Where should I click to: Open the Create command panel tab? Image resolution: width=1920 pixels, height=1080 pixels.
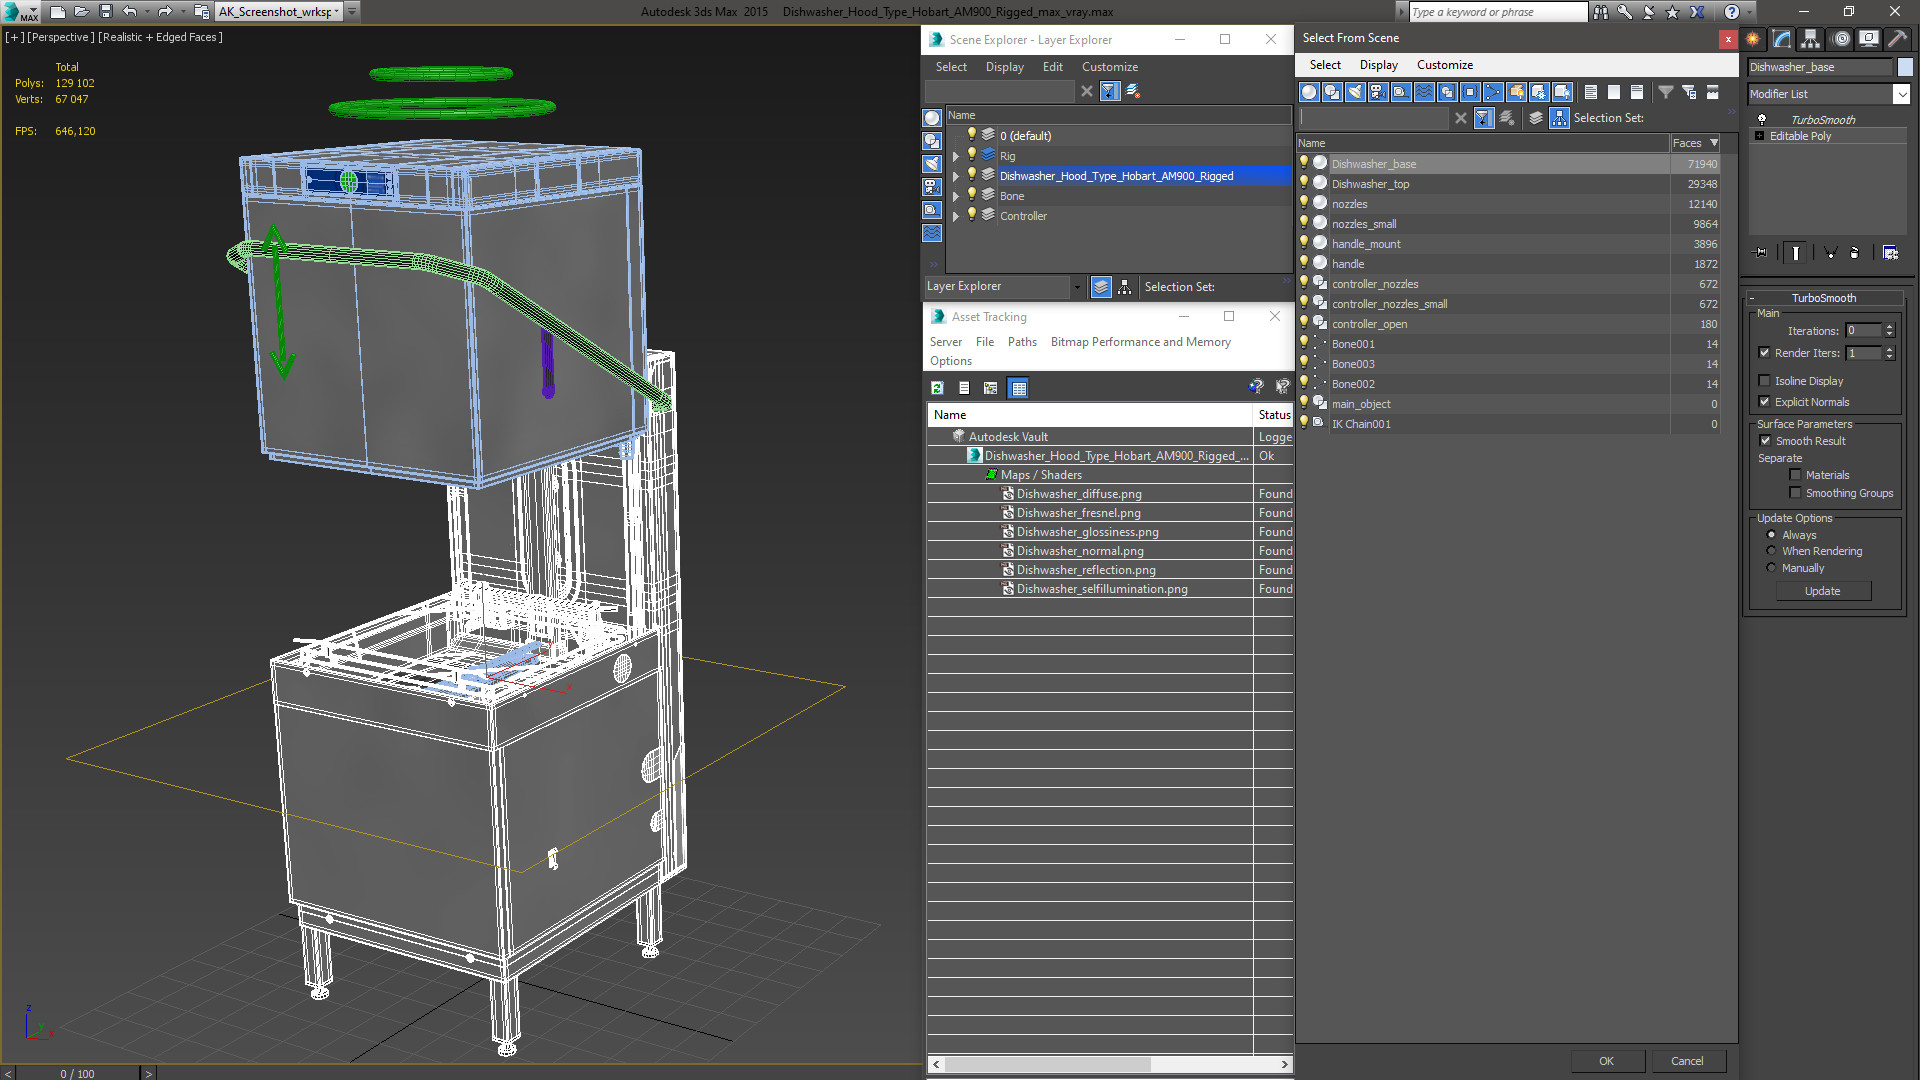1753,39
